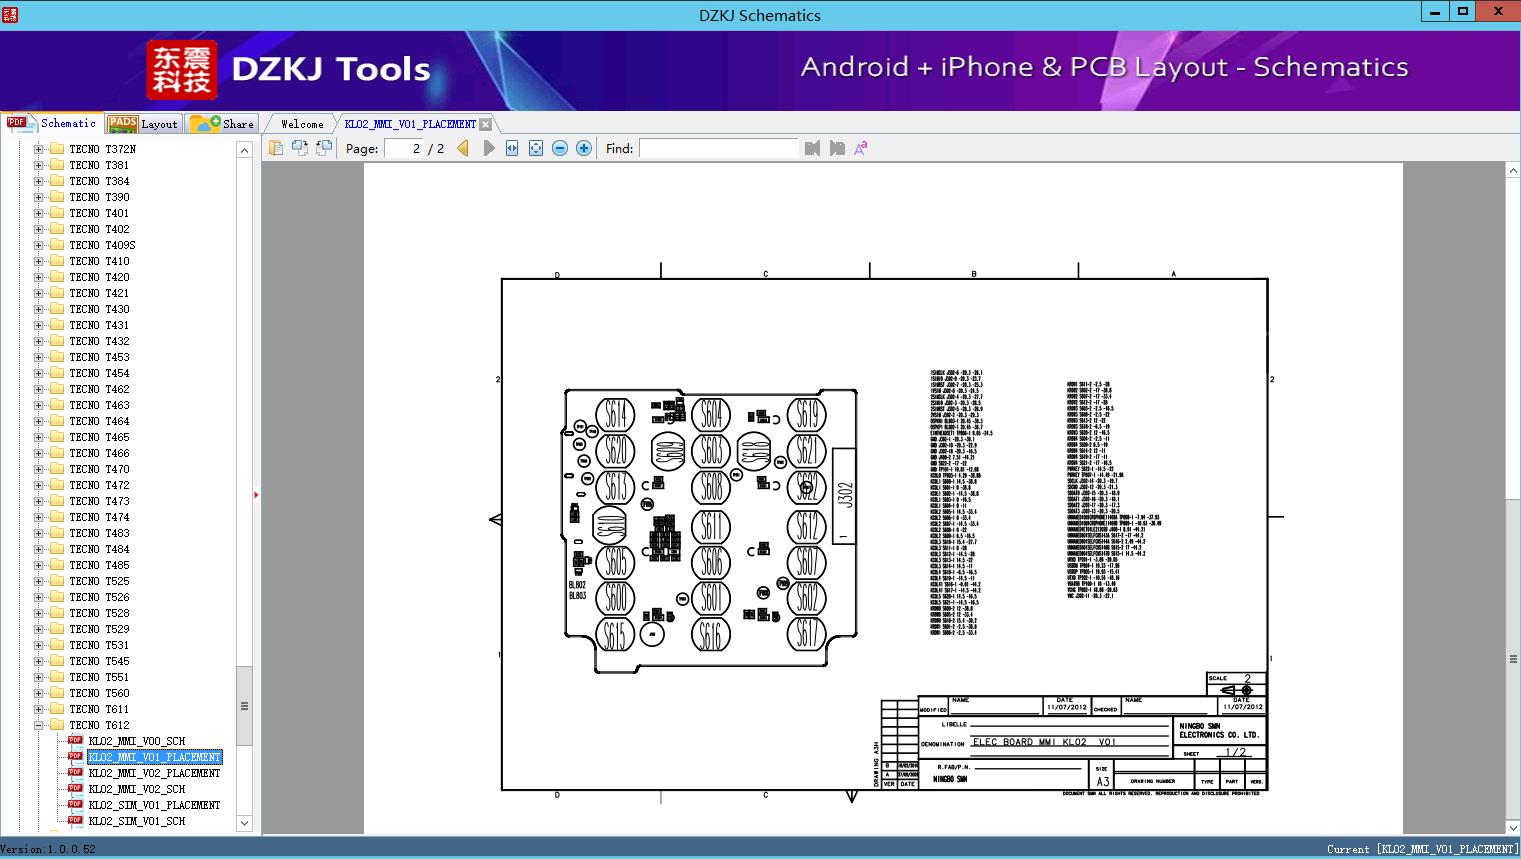
Task: Open the KL02_SIM_V01_PLACEMENT file
Action: [x=154, y=805]
